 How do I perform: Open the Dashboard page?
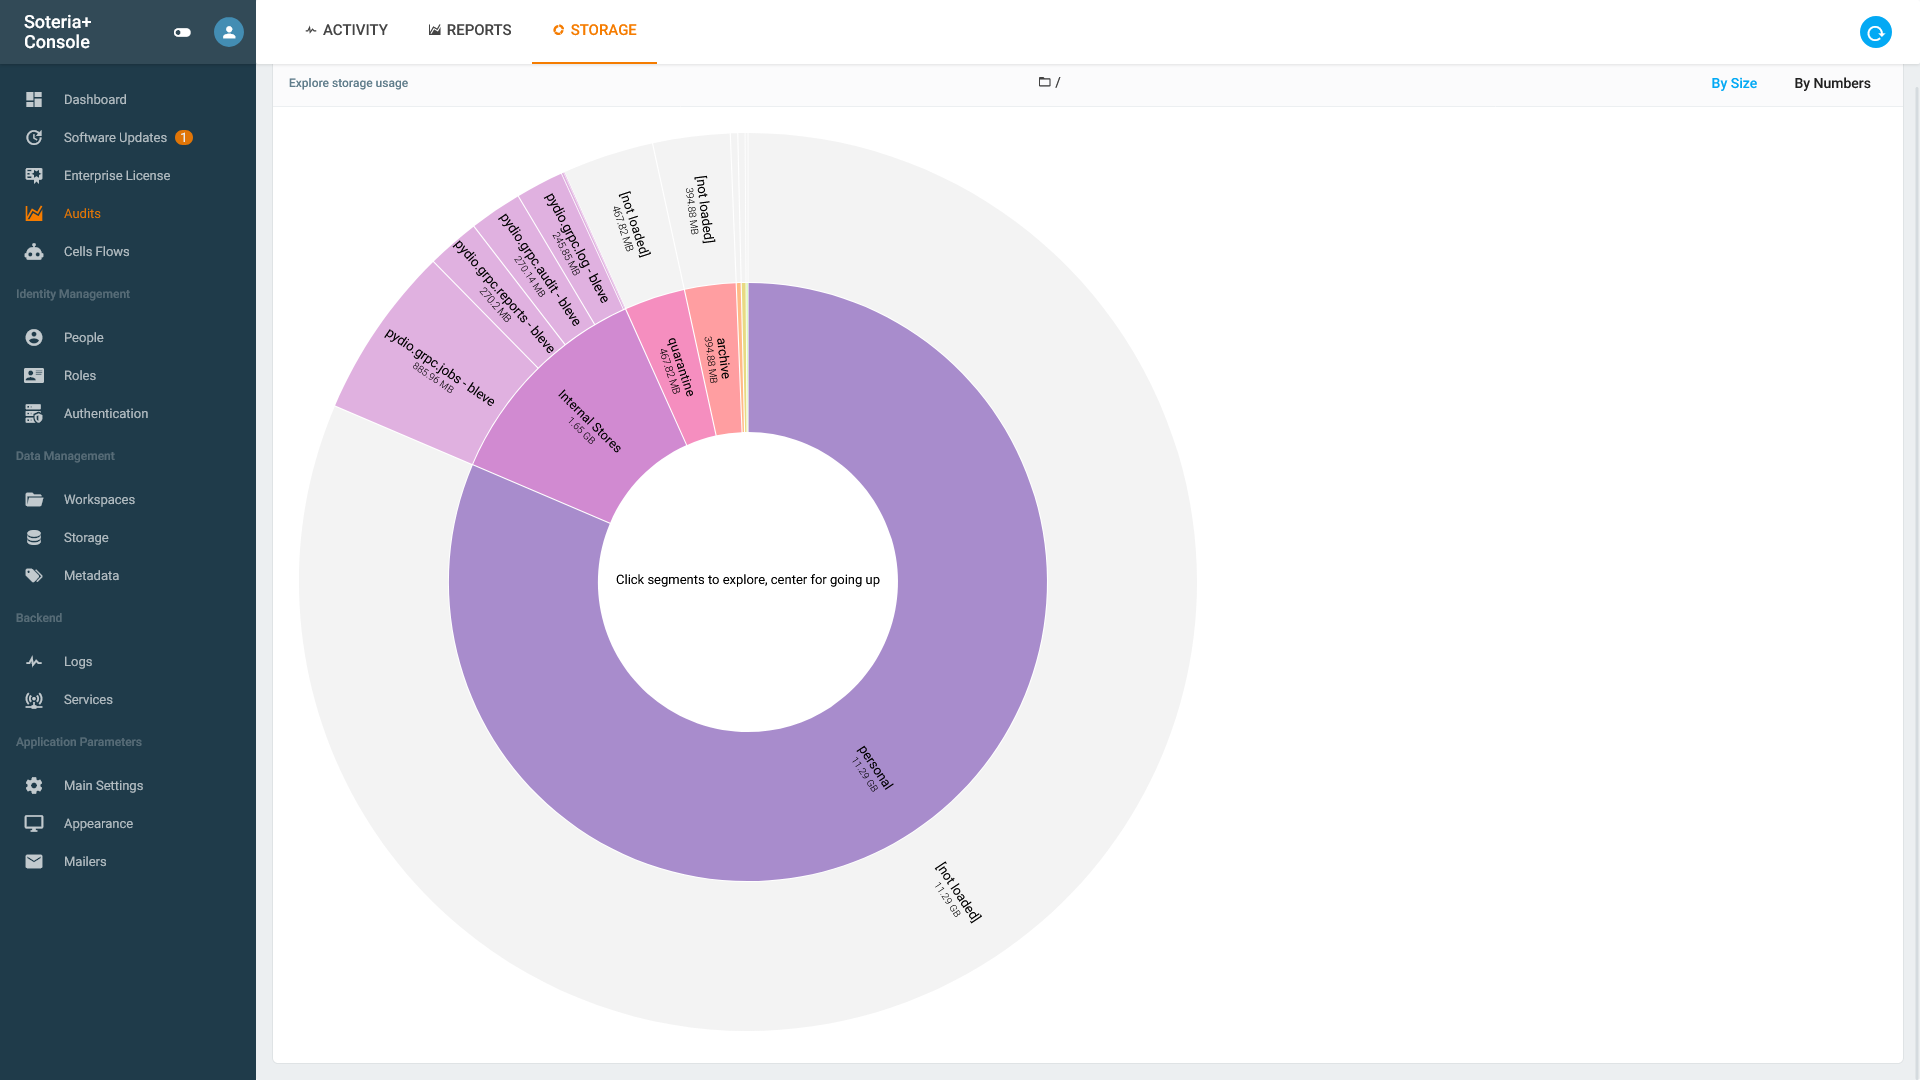pos(95,99)
